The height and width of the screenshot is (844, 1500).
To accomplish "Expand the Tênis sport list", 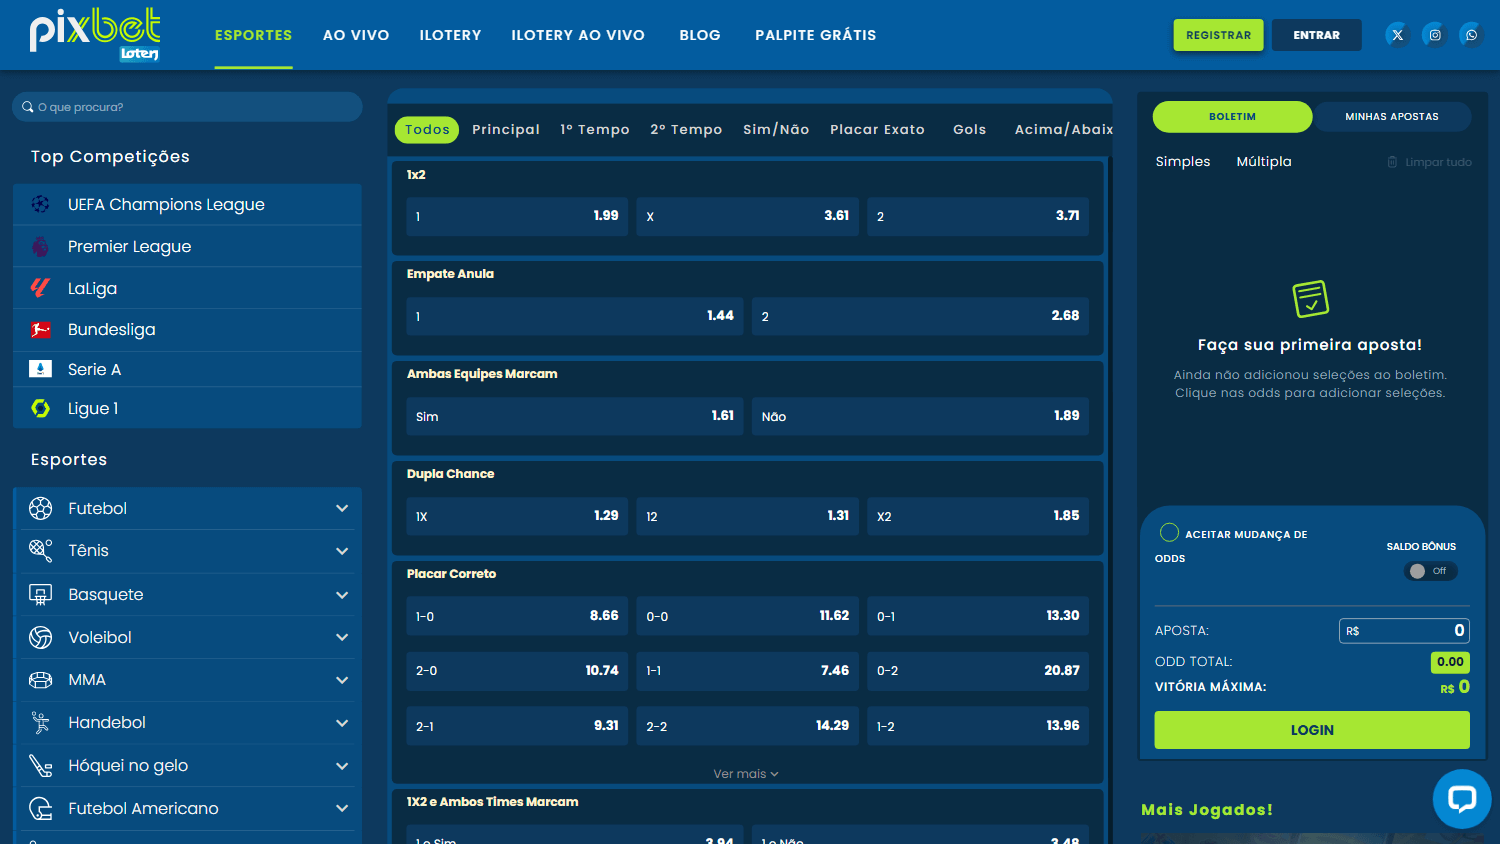I will pos(342,551).
